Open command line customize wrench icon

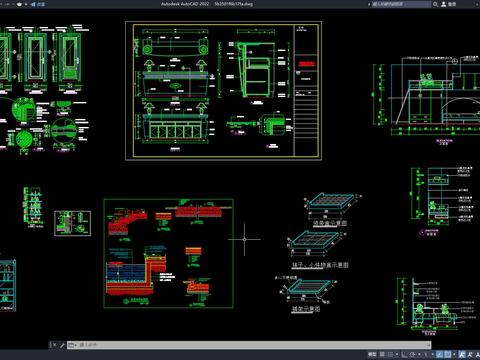click(62, 345)
